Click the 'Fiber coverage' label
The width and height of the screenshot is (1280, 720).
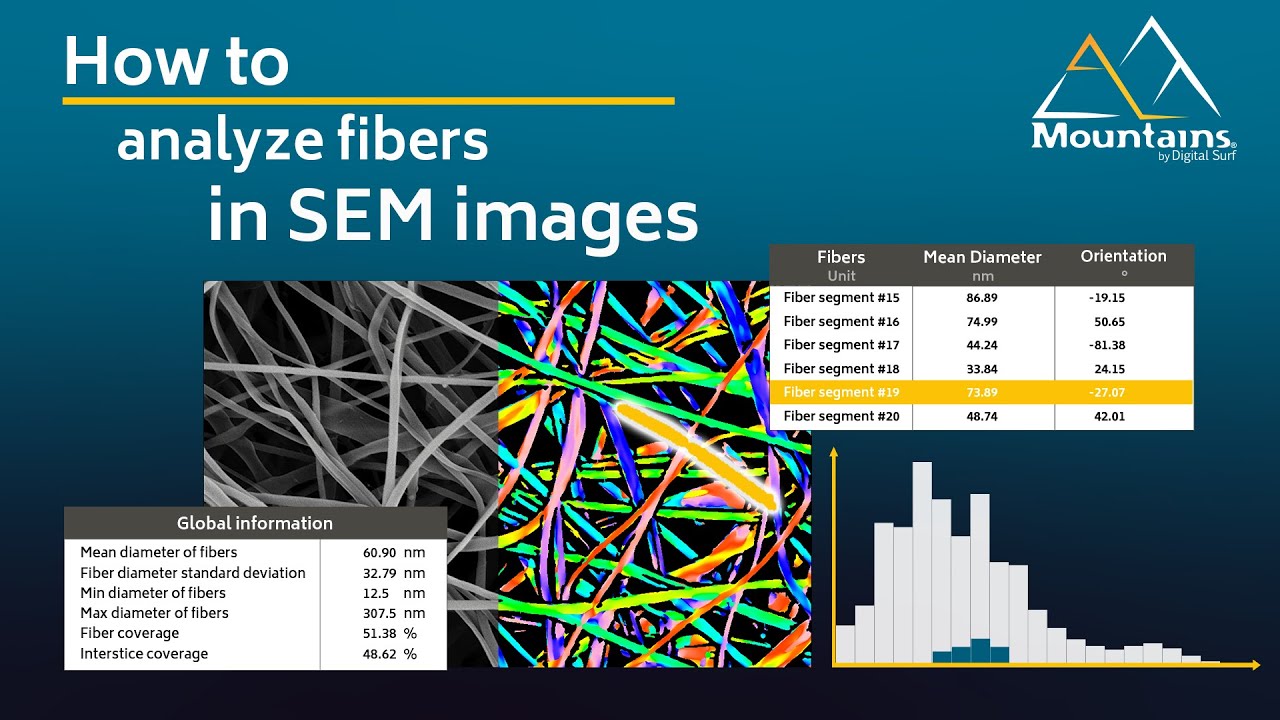(130, 633)
